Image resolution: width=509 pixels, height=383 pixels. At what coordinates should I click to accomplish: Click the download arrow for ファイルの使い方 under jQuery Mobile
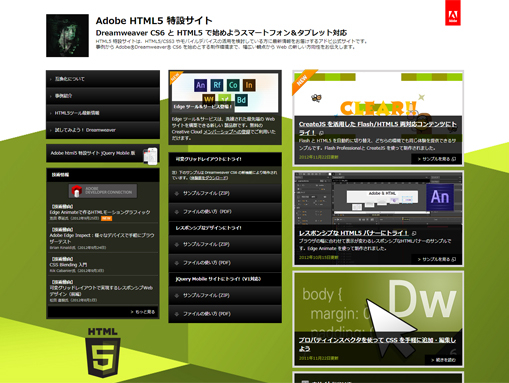177,314
